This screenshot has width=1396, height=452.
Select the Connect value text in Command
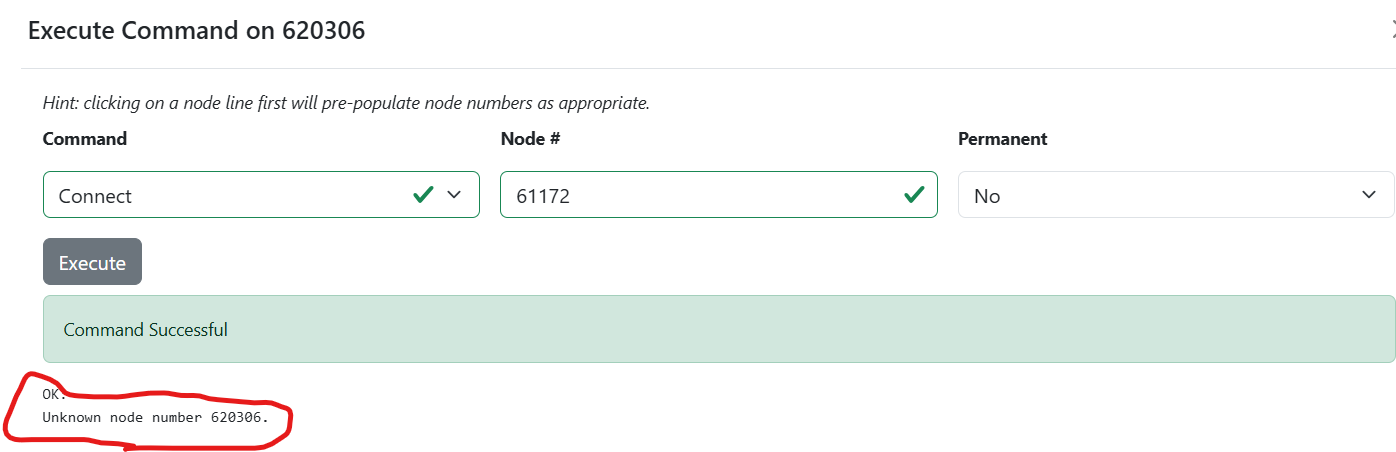tap(95, 196)
